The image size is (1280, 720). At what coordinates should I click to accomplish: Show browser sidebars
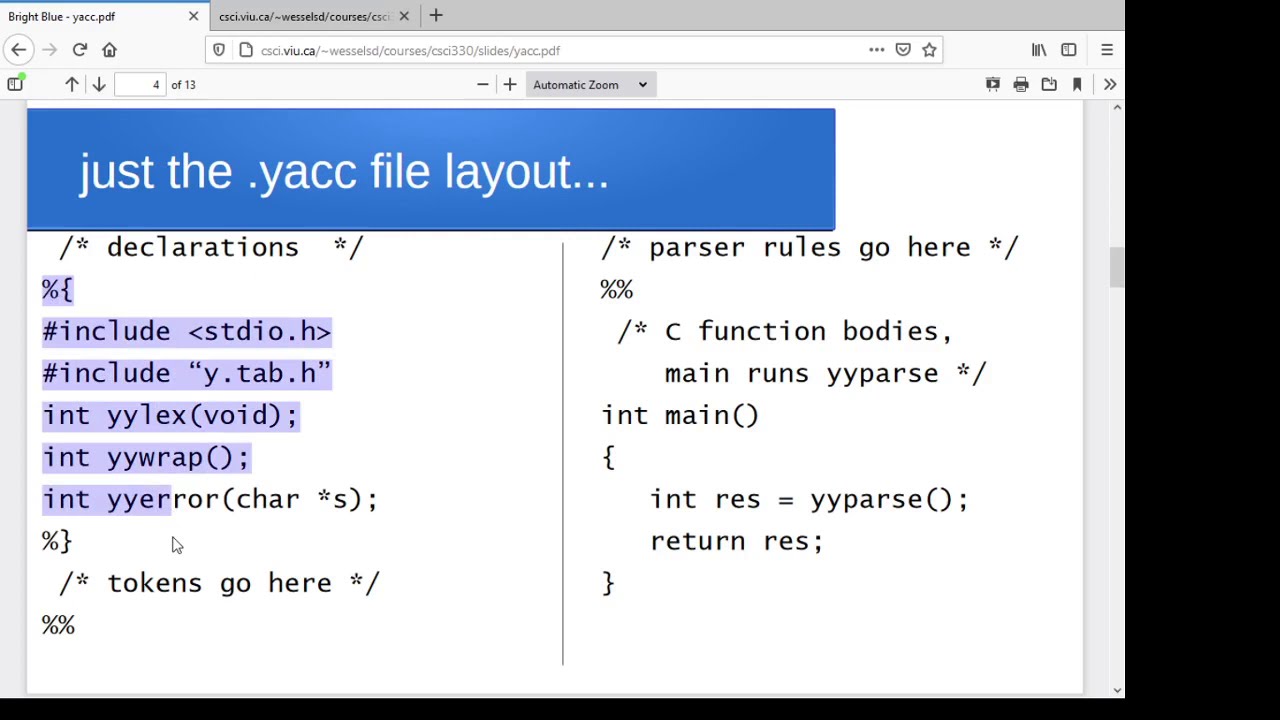tap(1069, 50)
